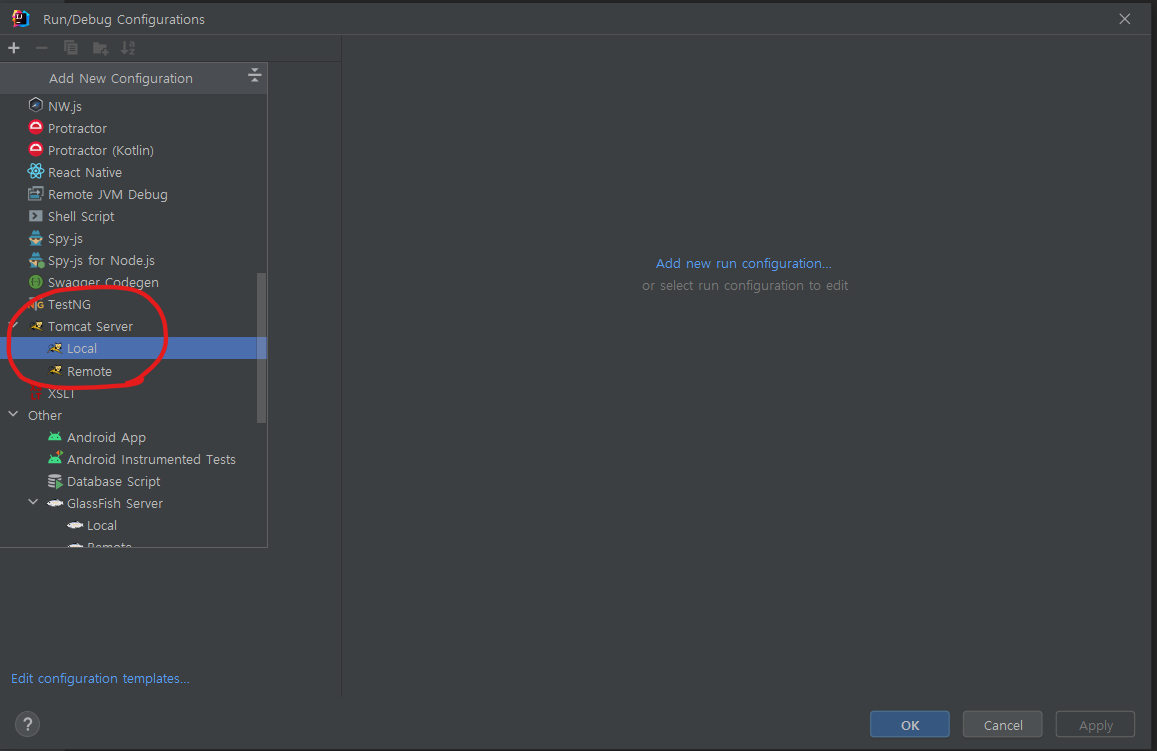1157x751 pixels.
Task: Collapse the GlassFish Server node
Action: click(33, 502)
